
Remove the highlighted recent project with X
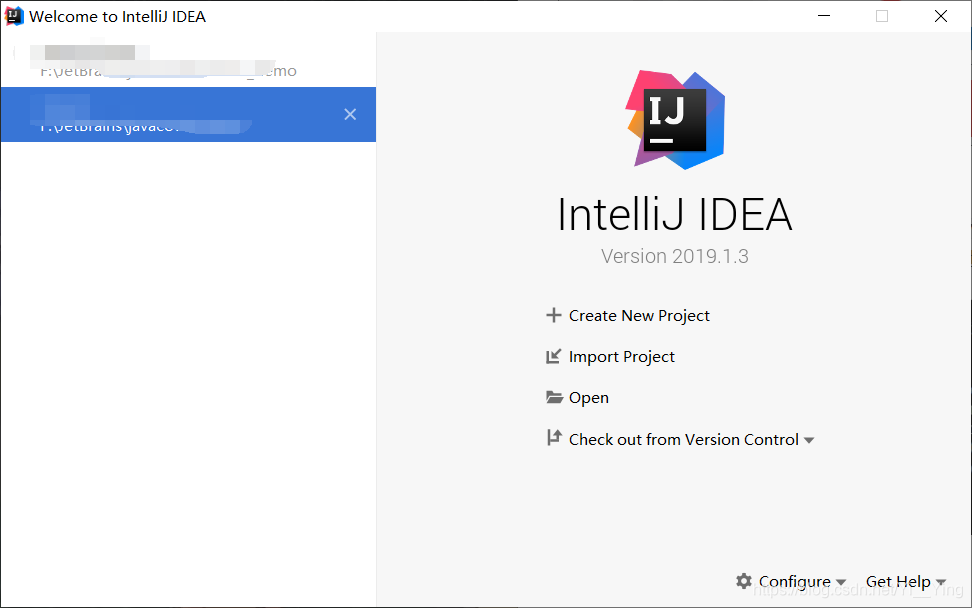350,114
